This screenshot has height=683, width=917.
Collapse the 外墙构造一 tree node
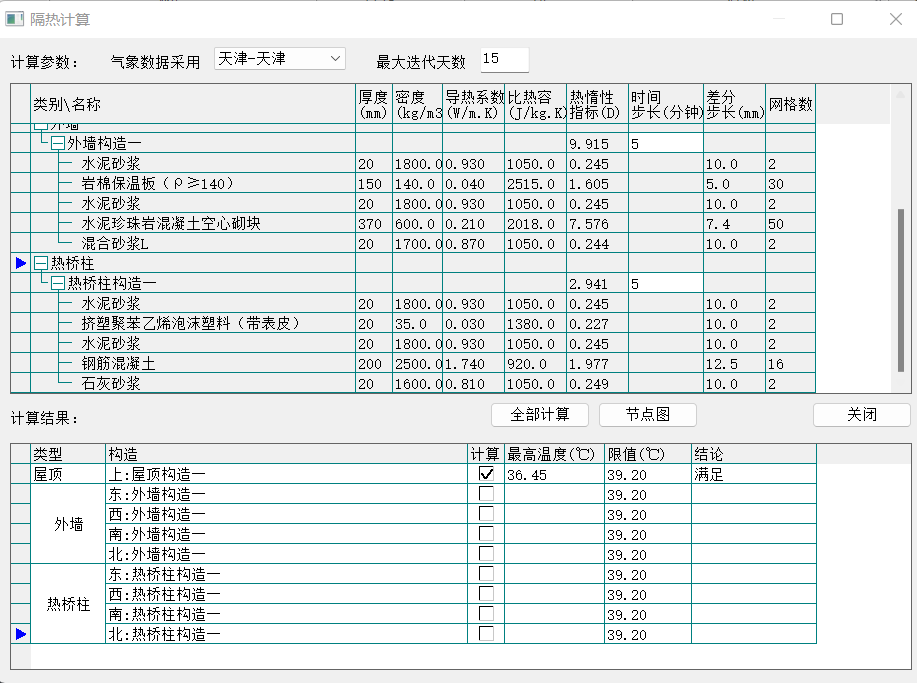58,144
